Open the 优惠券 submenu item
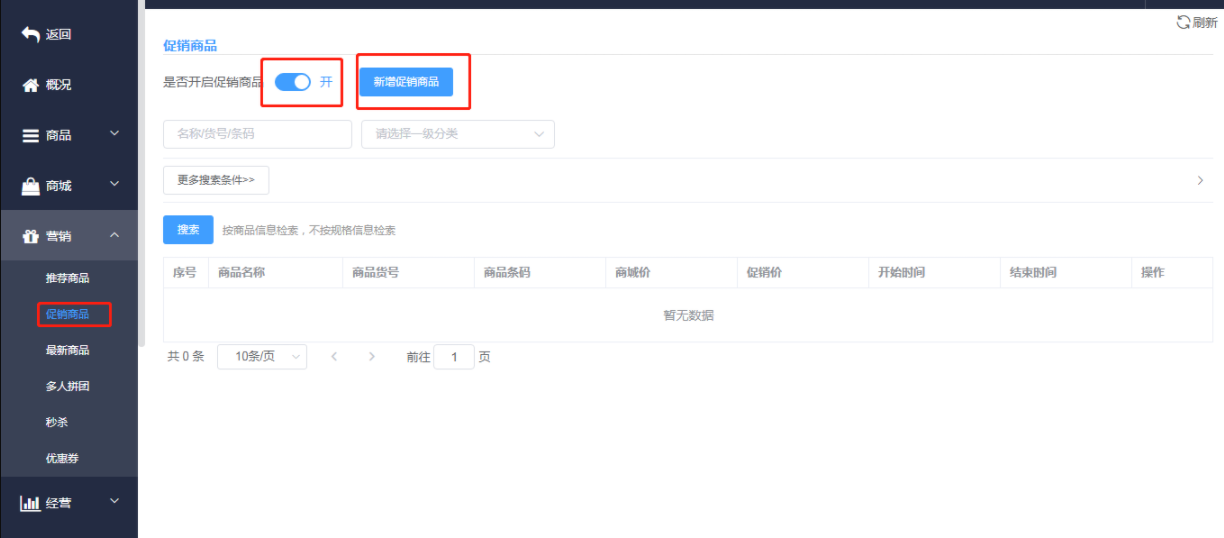The width and height of the screenshot is (1224, 538). pyautogui.click(x=62, y=459)
